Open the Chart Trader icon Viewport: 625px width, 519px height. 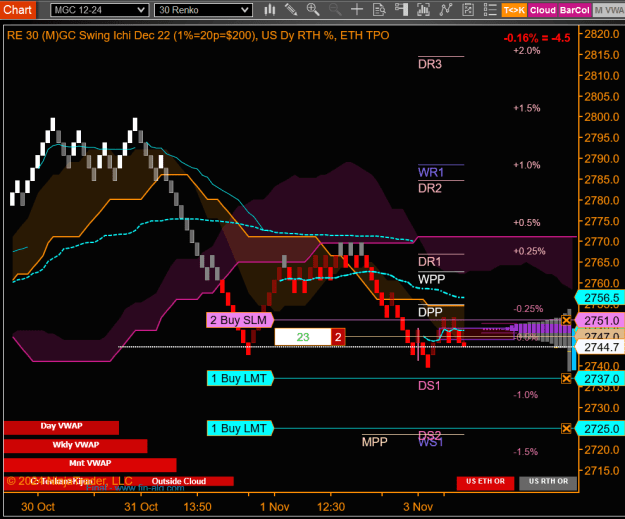(x=401, y=10)
